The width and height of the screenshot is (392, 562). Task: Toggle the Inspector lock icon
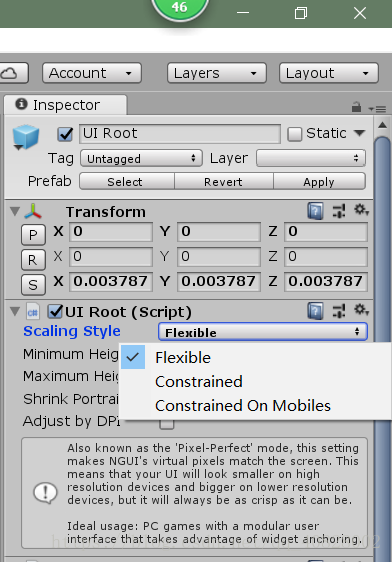coord(356,107)
